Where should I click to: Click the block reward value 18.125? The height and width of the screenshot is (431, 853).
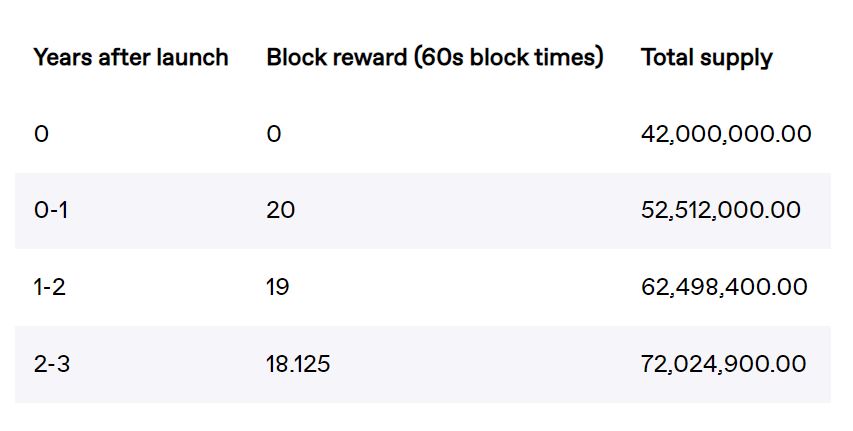[x=298, y=364]
